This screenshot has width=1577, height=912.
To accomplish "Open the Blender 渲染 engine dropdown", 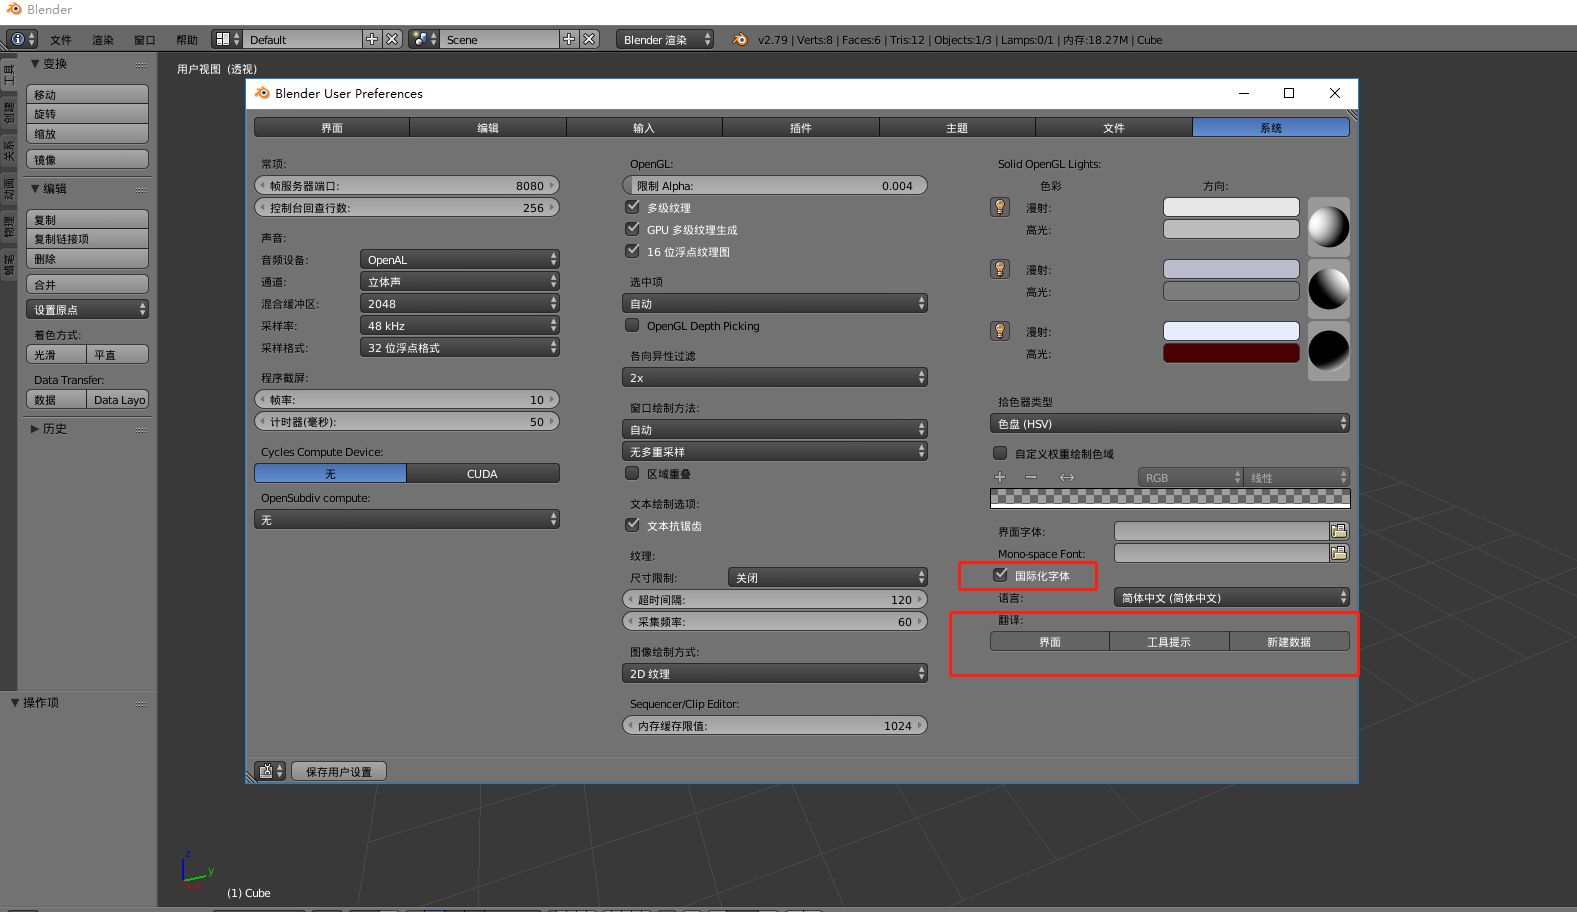I will 665,39.
